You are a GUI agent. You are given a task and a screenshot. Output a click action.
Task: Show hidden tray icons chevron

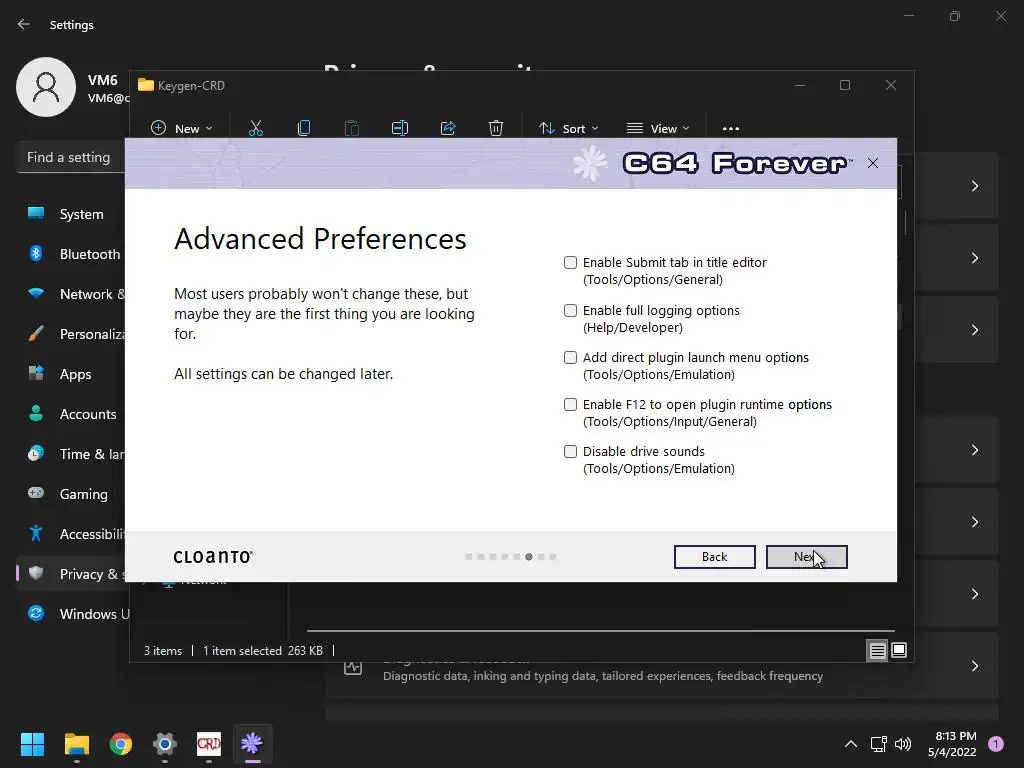click(851, 744)
